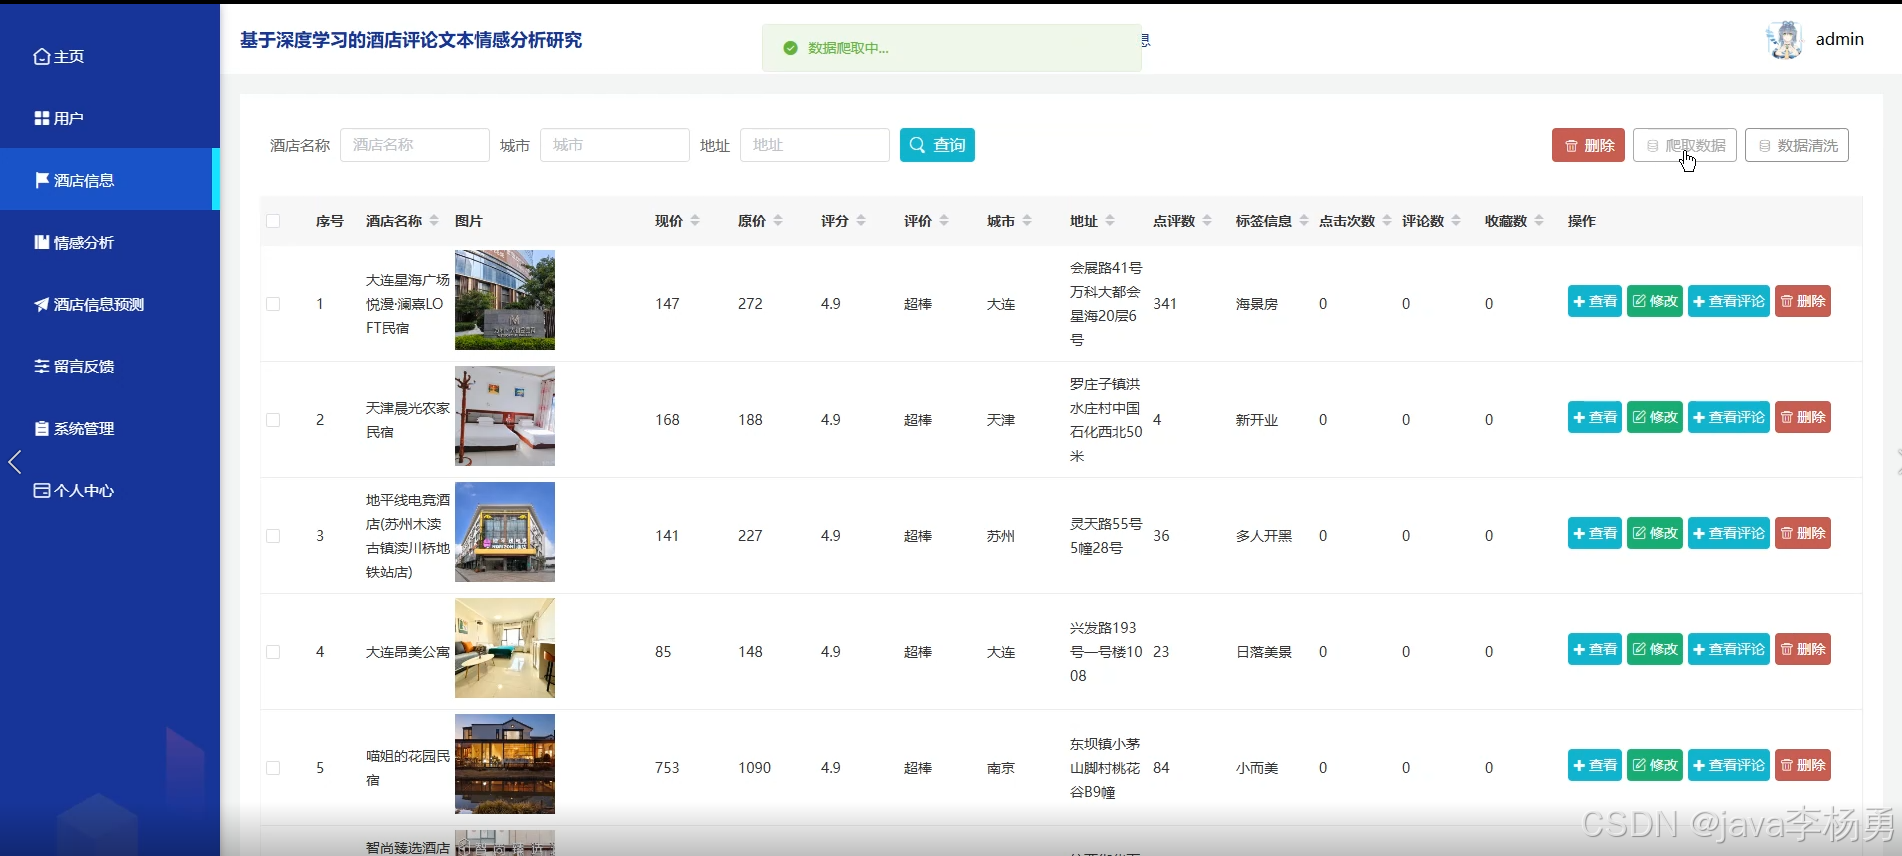Click the 数据清洗 button
Viewport: 1902px width, 856px height.
pos(1797,145)
